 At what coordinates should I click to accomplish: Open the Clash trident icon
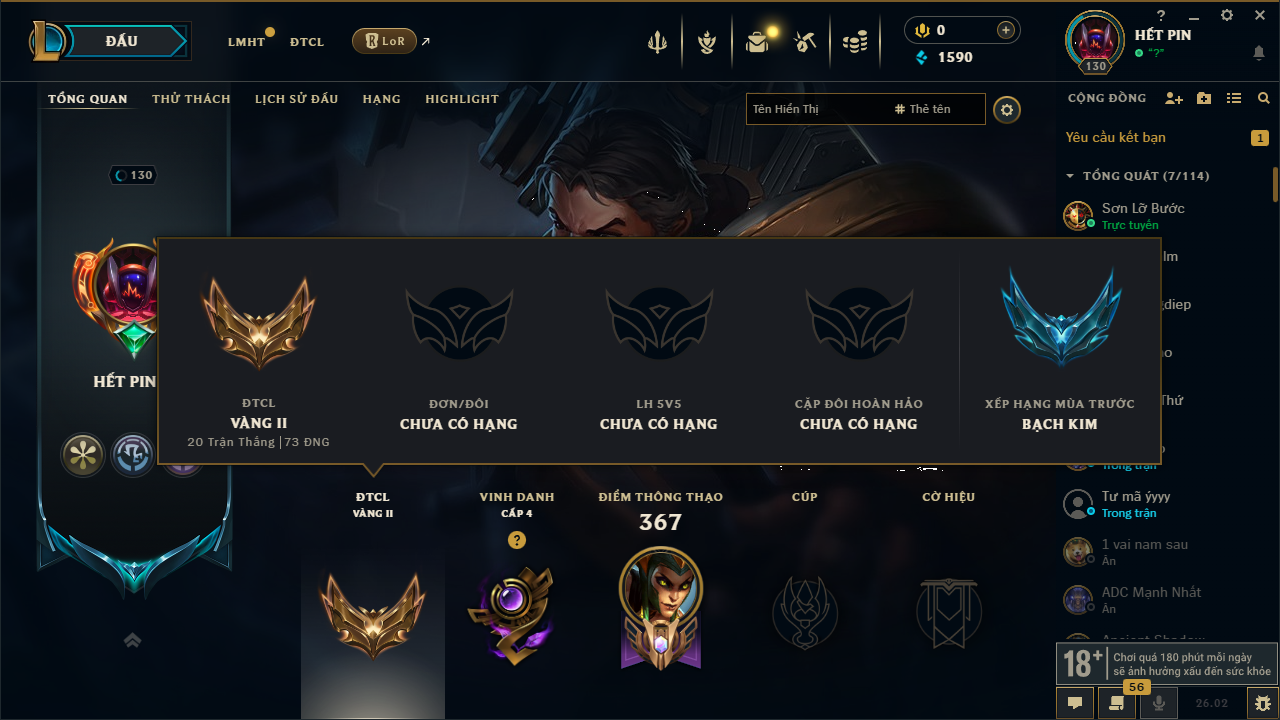(x=657, y=42)
